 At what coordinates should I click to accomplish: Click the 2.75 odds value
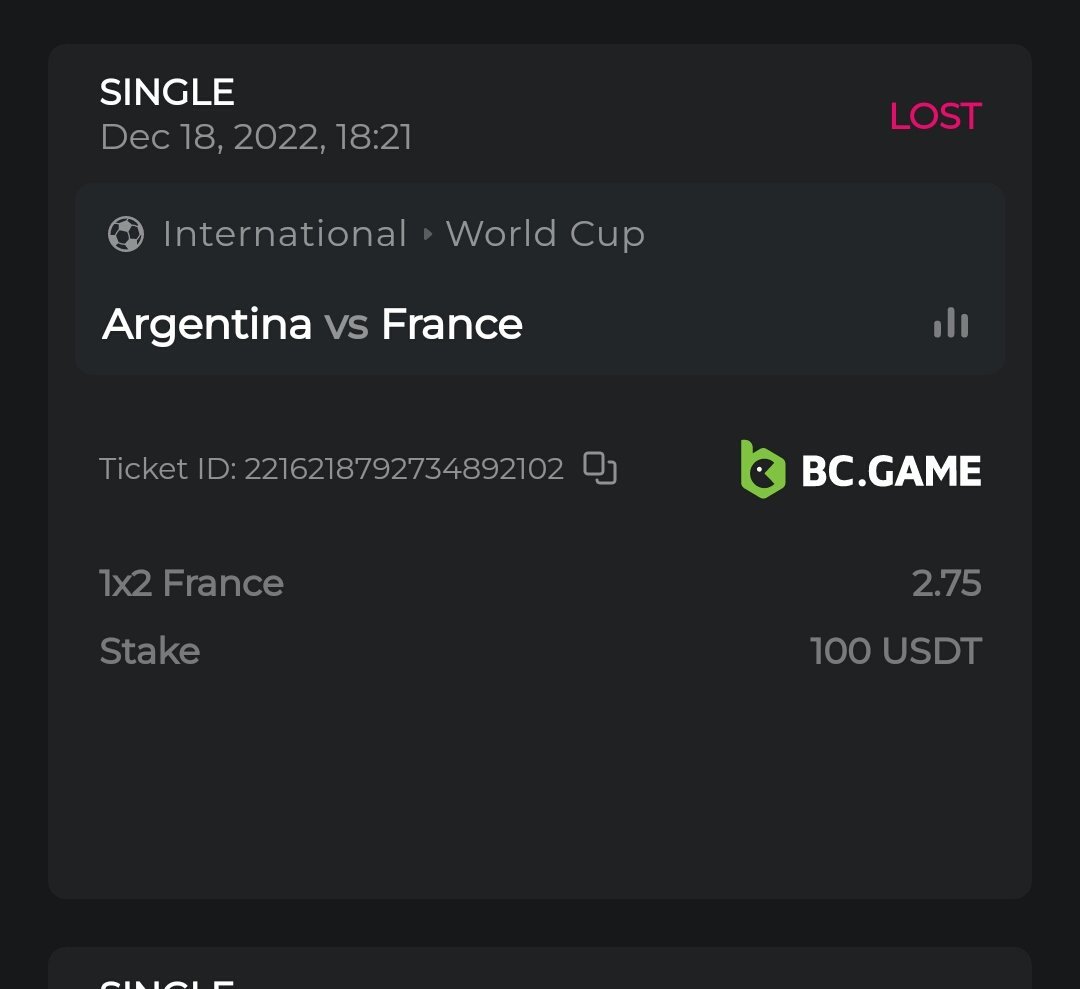[946, 583]
